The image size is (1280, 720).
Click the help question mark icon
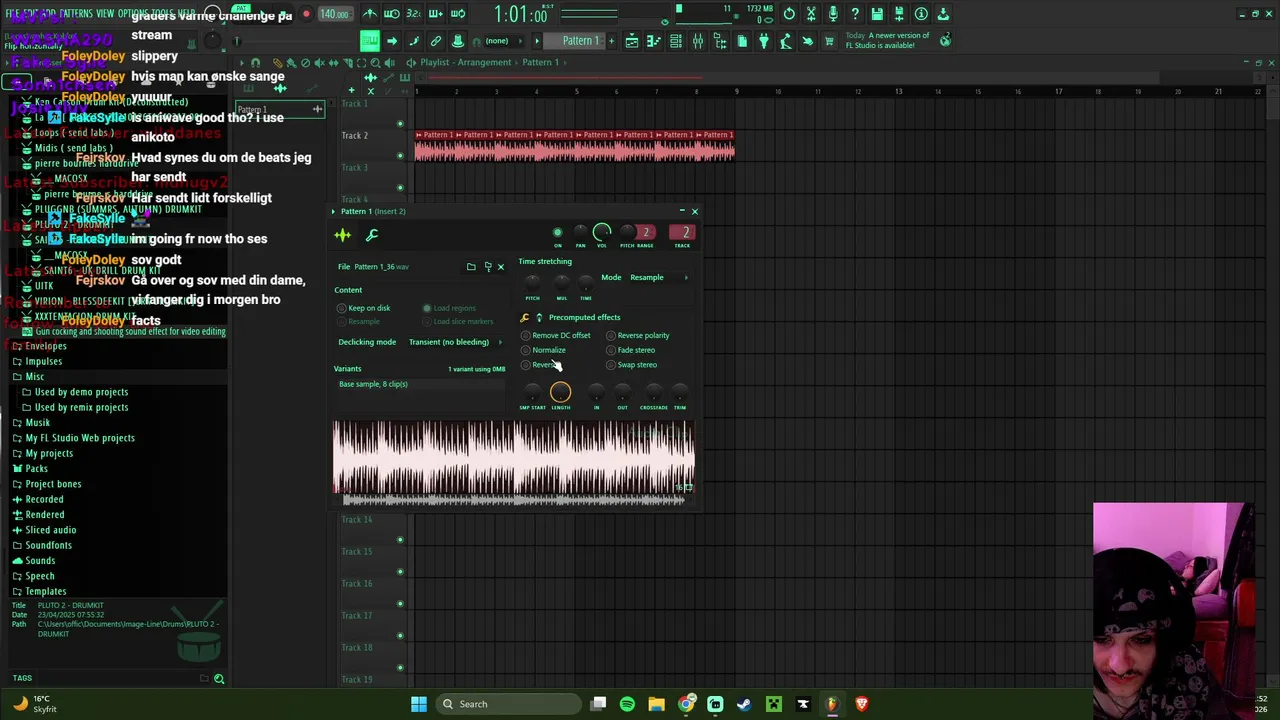855,14
